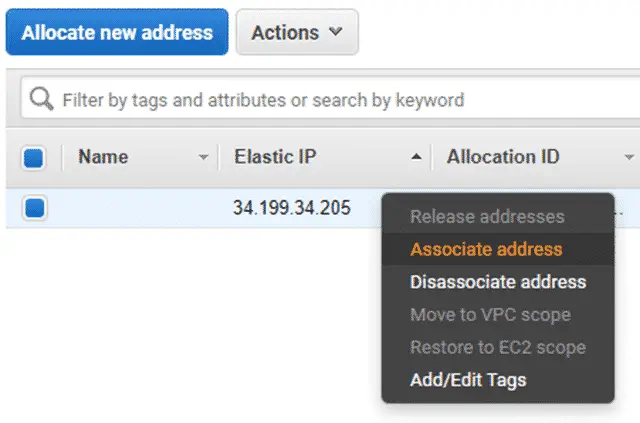Click the Name column header
This screenshot has width=640, height=423.
(x=103, y=157)
